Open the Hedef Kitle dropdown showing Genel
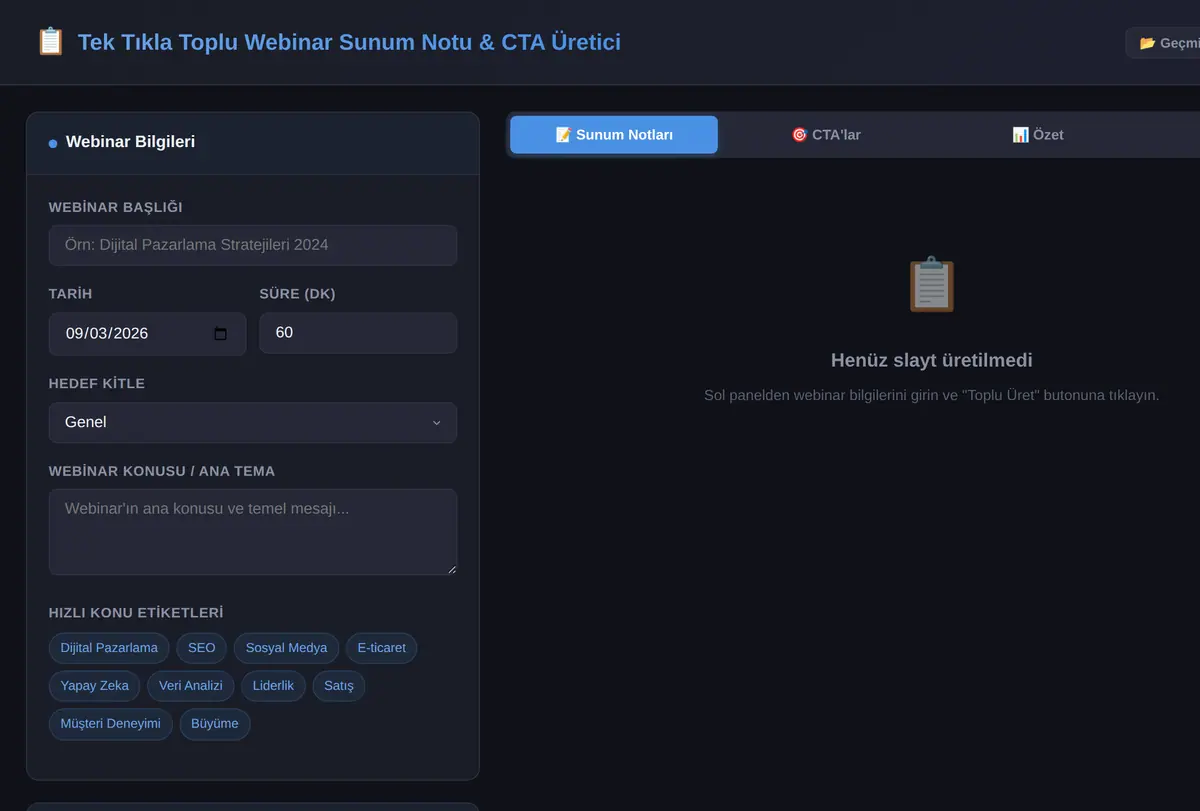Viewport: 1200px width, 811px height. [x=253, y=422]
